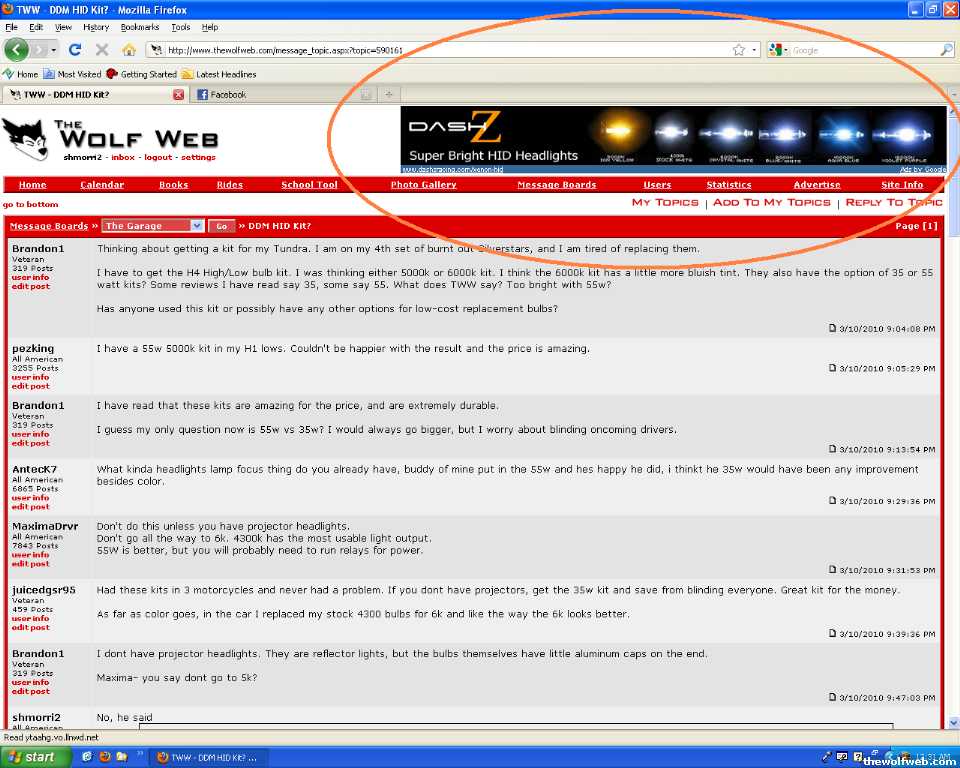Viewport: 960px width, 768px height.
Task: Open the View menu
Action: 63,27
